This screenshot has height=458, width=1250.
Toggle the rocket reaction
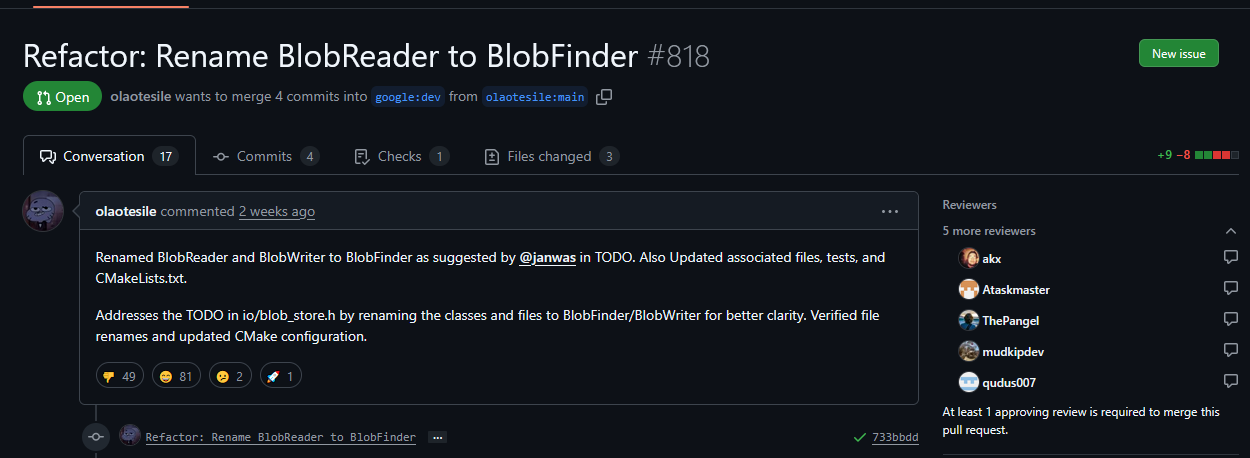tap(280, 376)
